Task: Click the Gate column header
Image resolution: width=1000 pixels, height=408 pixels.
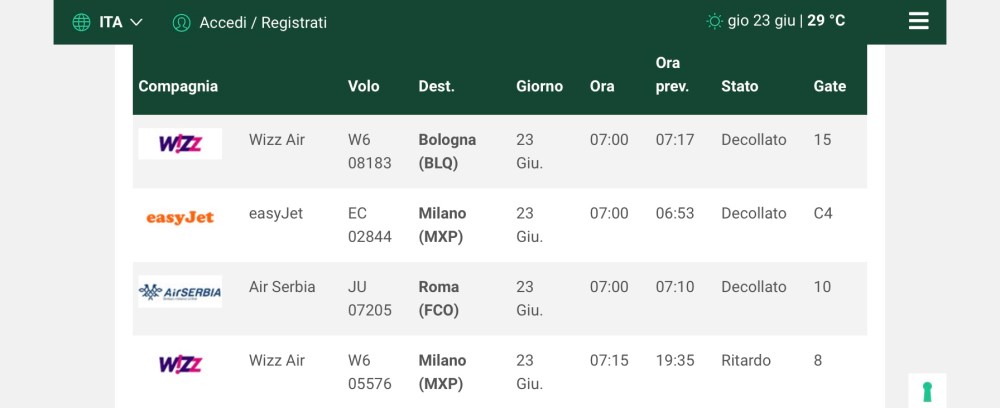Action: click(x=830, y=86)
